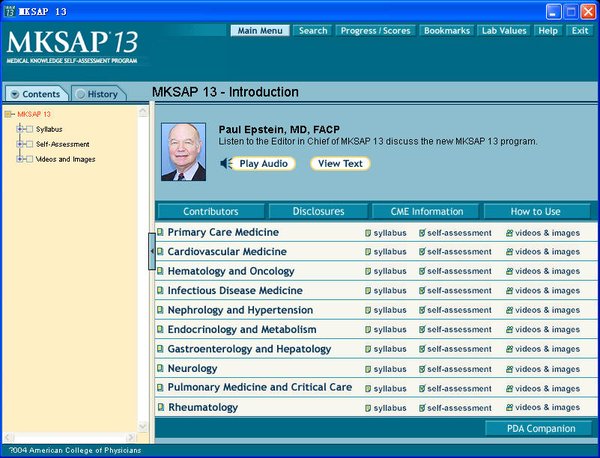Open the Cardiovascular Medicine section title
Image resolution: width=600 pixels, height=458 pixels.
click(227, 252)
